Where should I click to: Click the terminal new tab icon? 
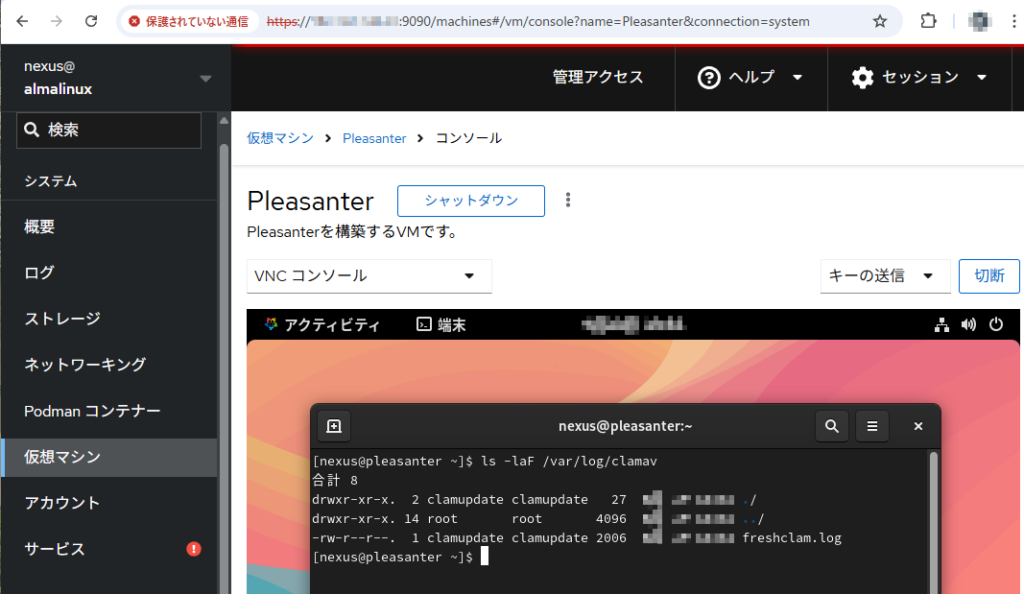[x=334, y=426]
